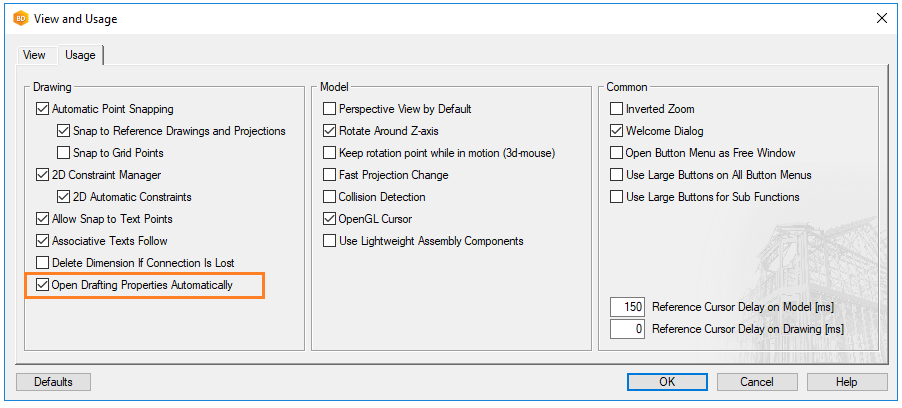Enable Delete Dimension If Connection Is Lost
Viewport: 902px width, 408px height.
click(42, 263)
